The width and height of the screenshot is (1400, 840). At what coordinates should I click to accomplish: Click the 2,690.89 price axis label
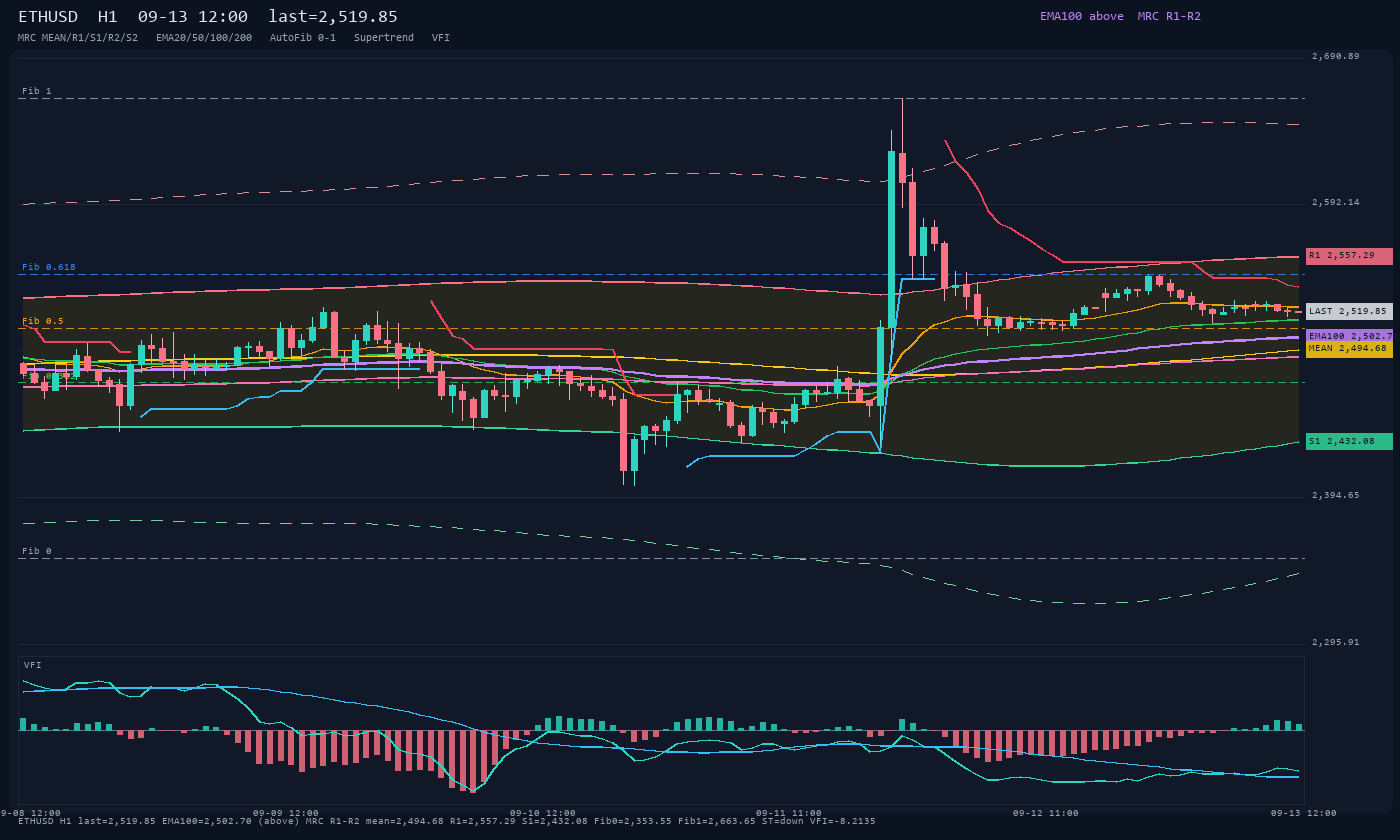pyautogui.click(x=1336, y=56)
